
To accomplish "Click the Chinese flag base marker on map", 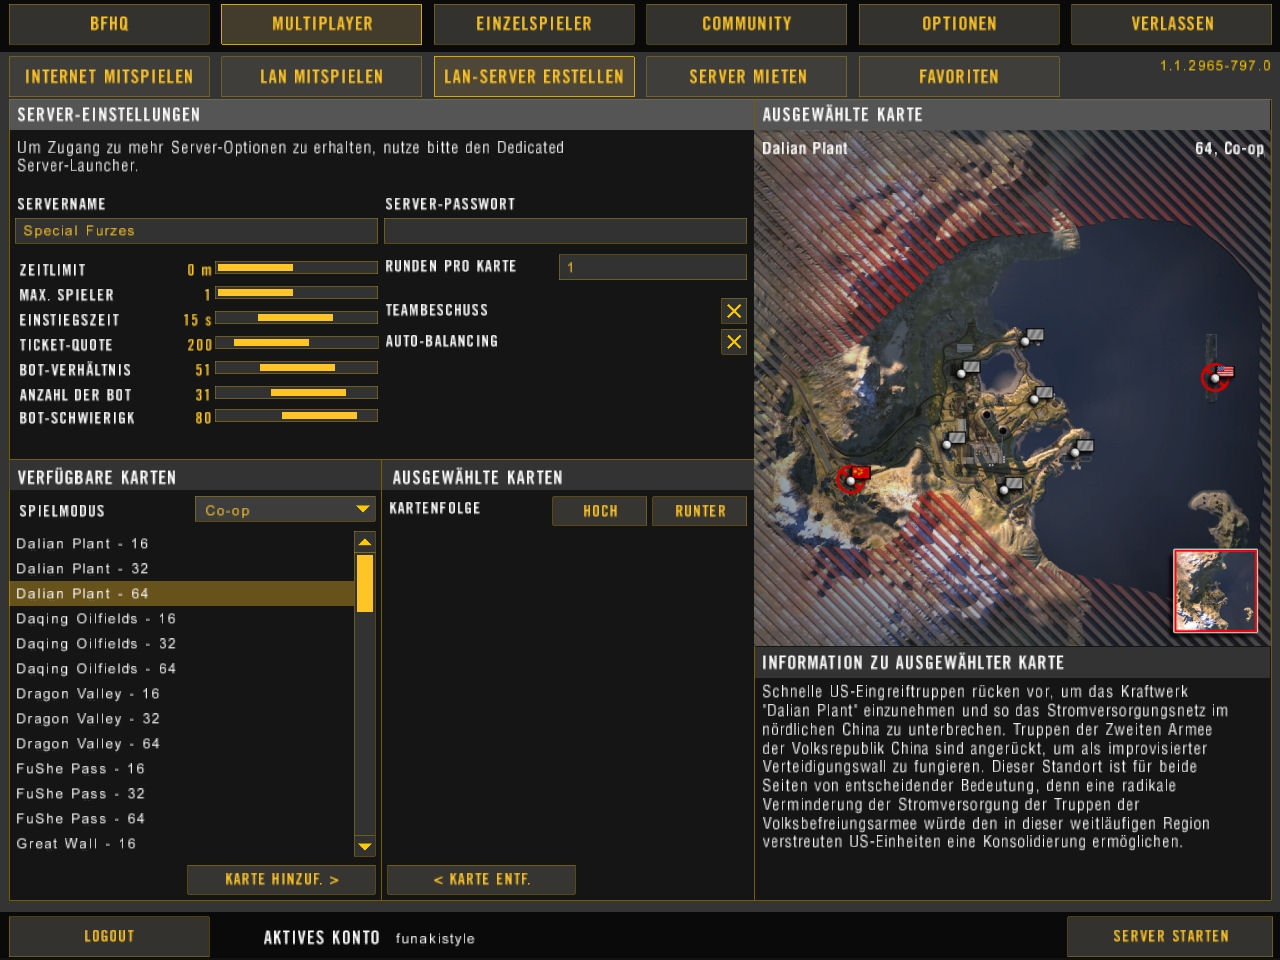I will click(x=852, y=478).
